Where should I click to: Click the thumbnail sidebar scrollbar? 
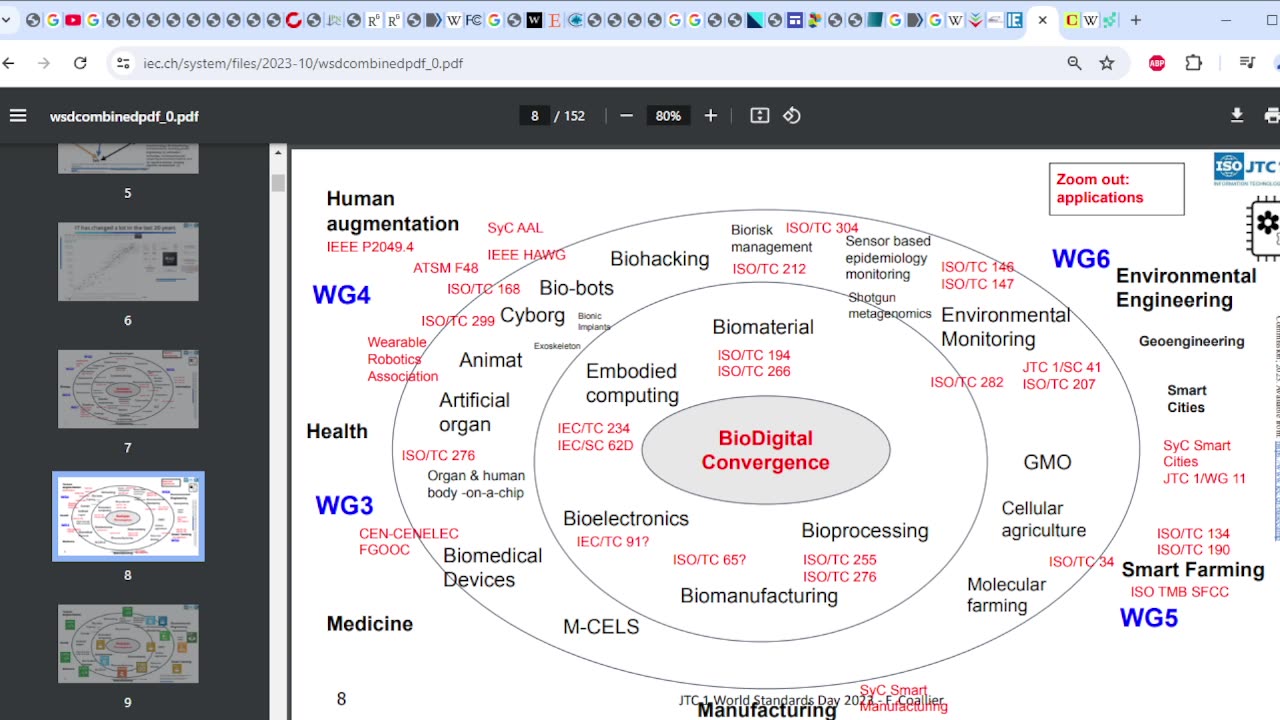click(x=278, y=183)
